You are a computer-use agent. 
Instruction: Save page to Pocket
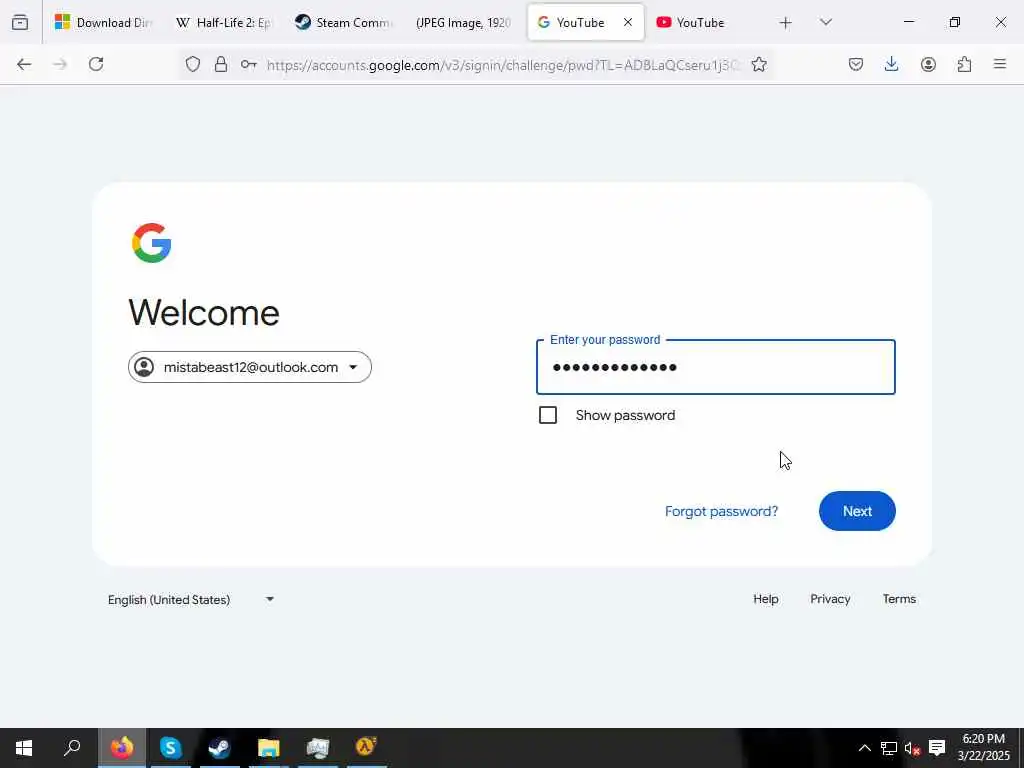pos(856,64)
